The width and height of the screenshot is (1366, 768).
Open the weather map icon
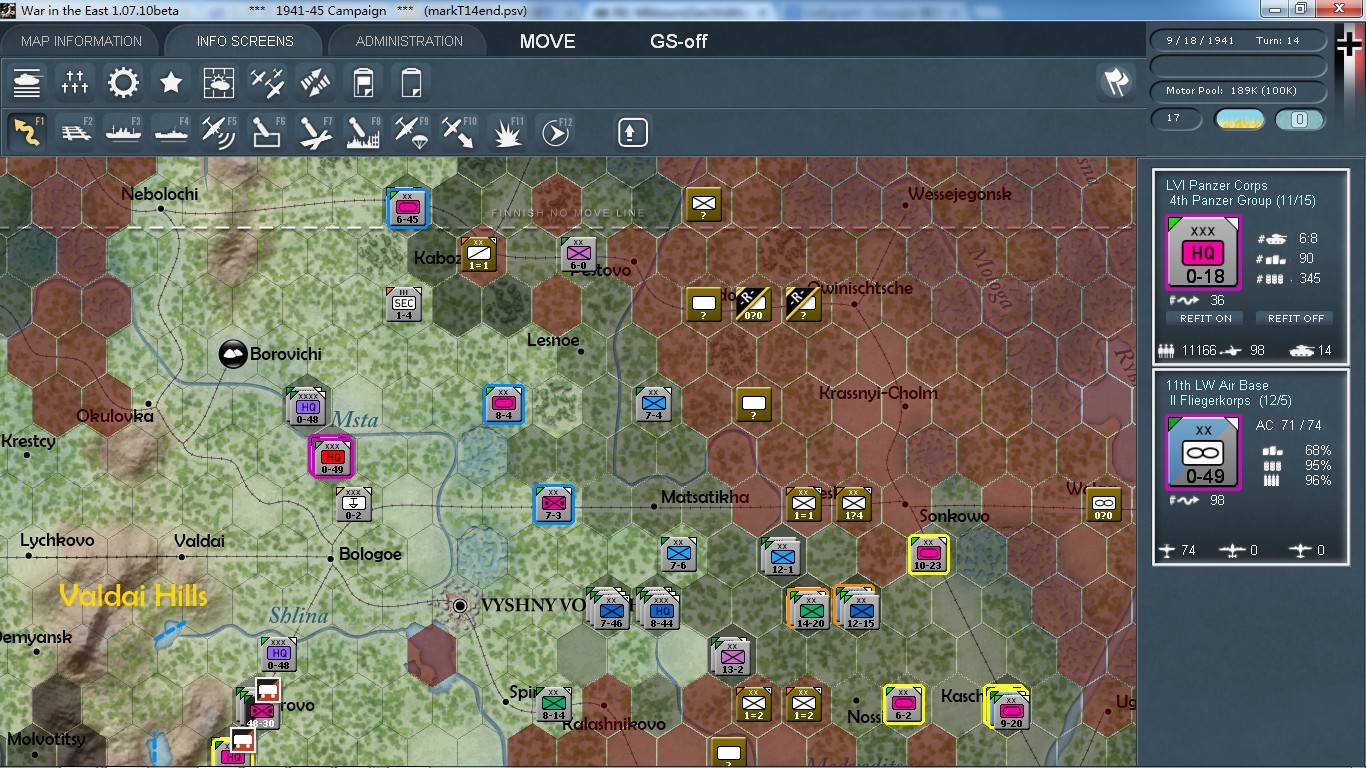point(219,82)
